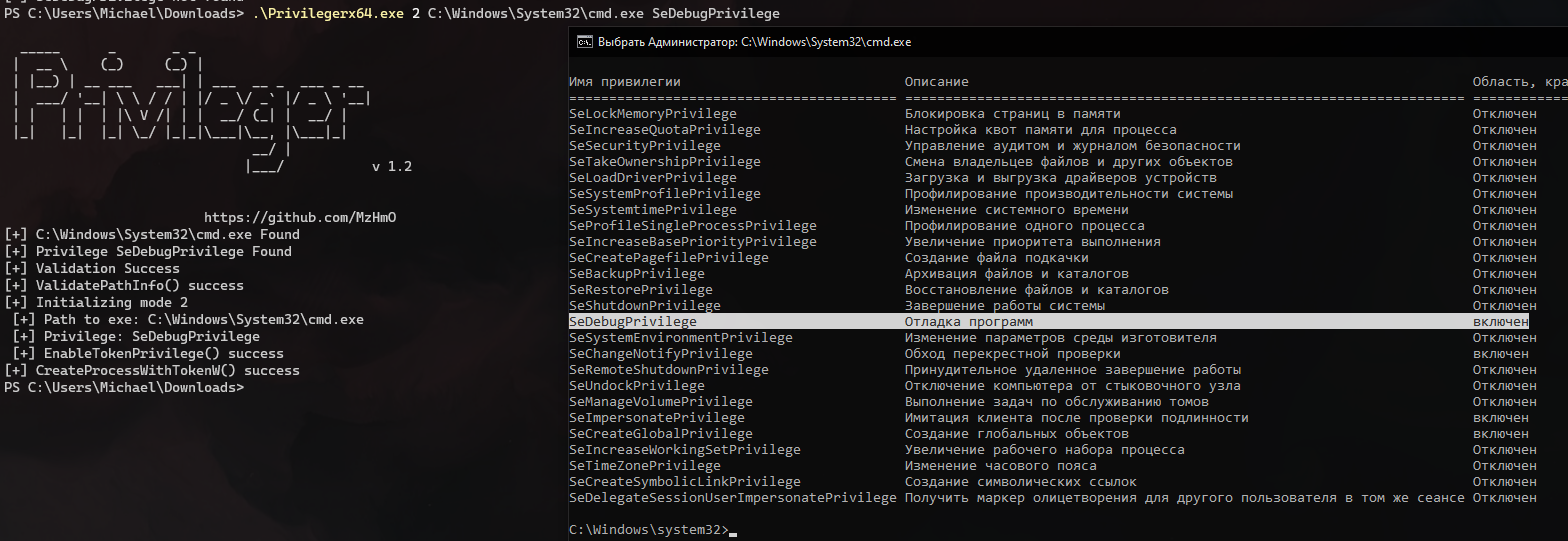Click the cmd.exe window title text
Viewport: 1568px width, 541px height.
pos(754,42)
